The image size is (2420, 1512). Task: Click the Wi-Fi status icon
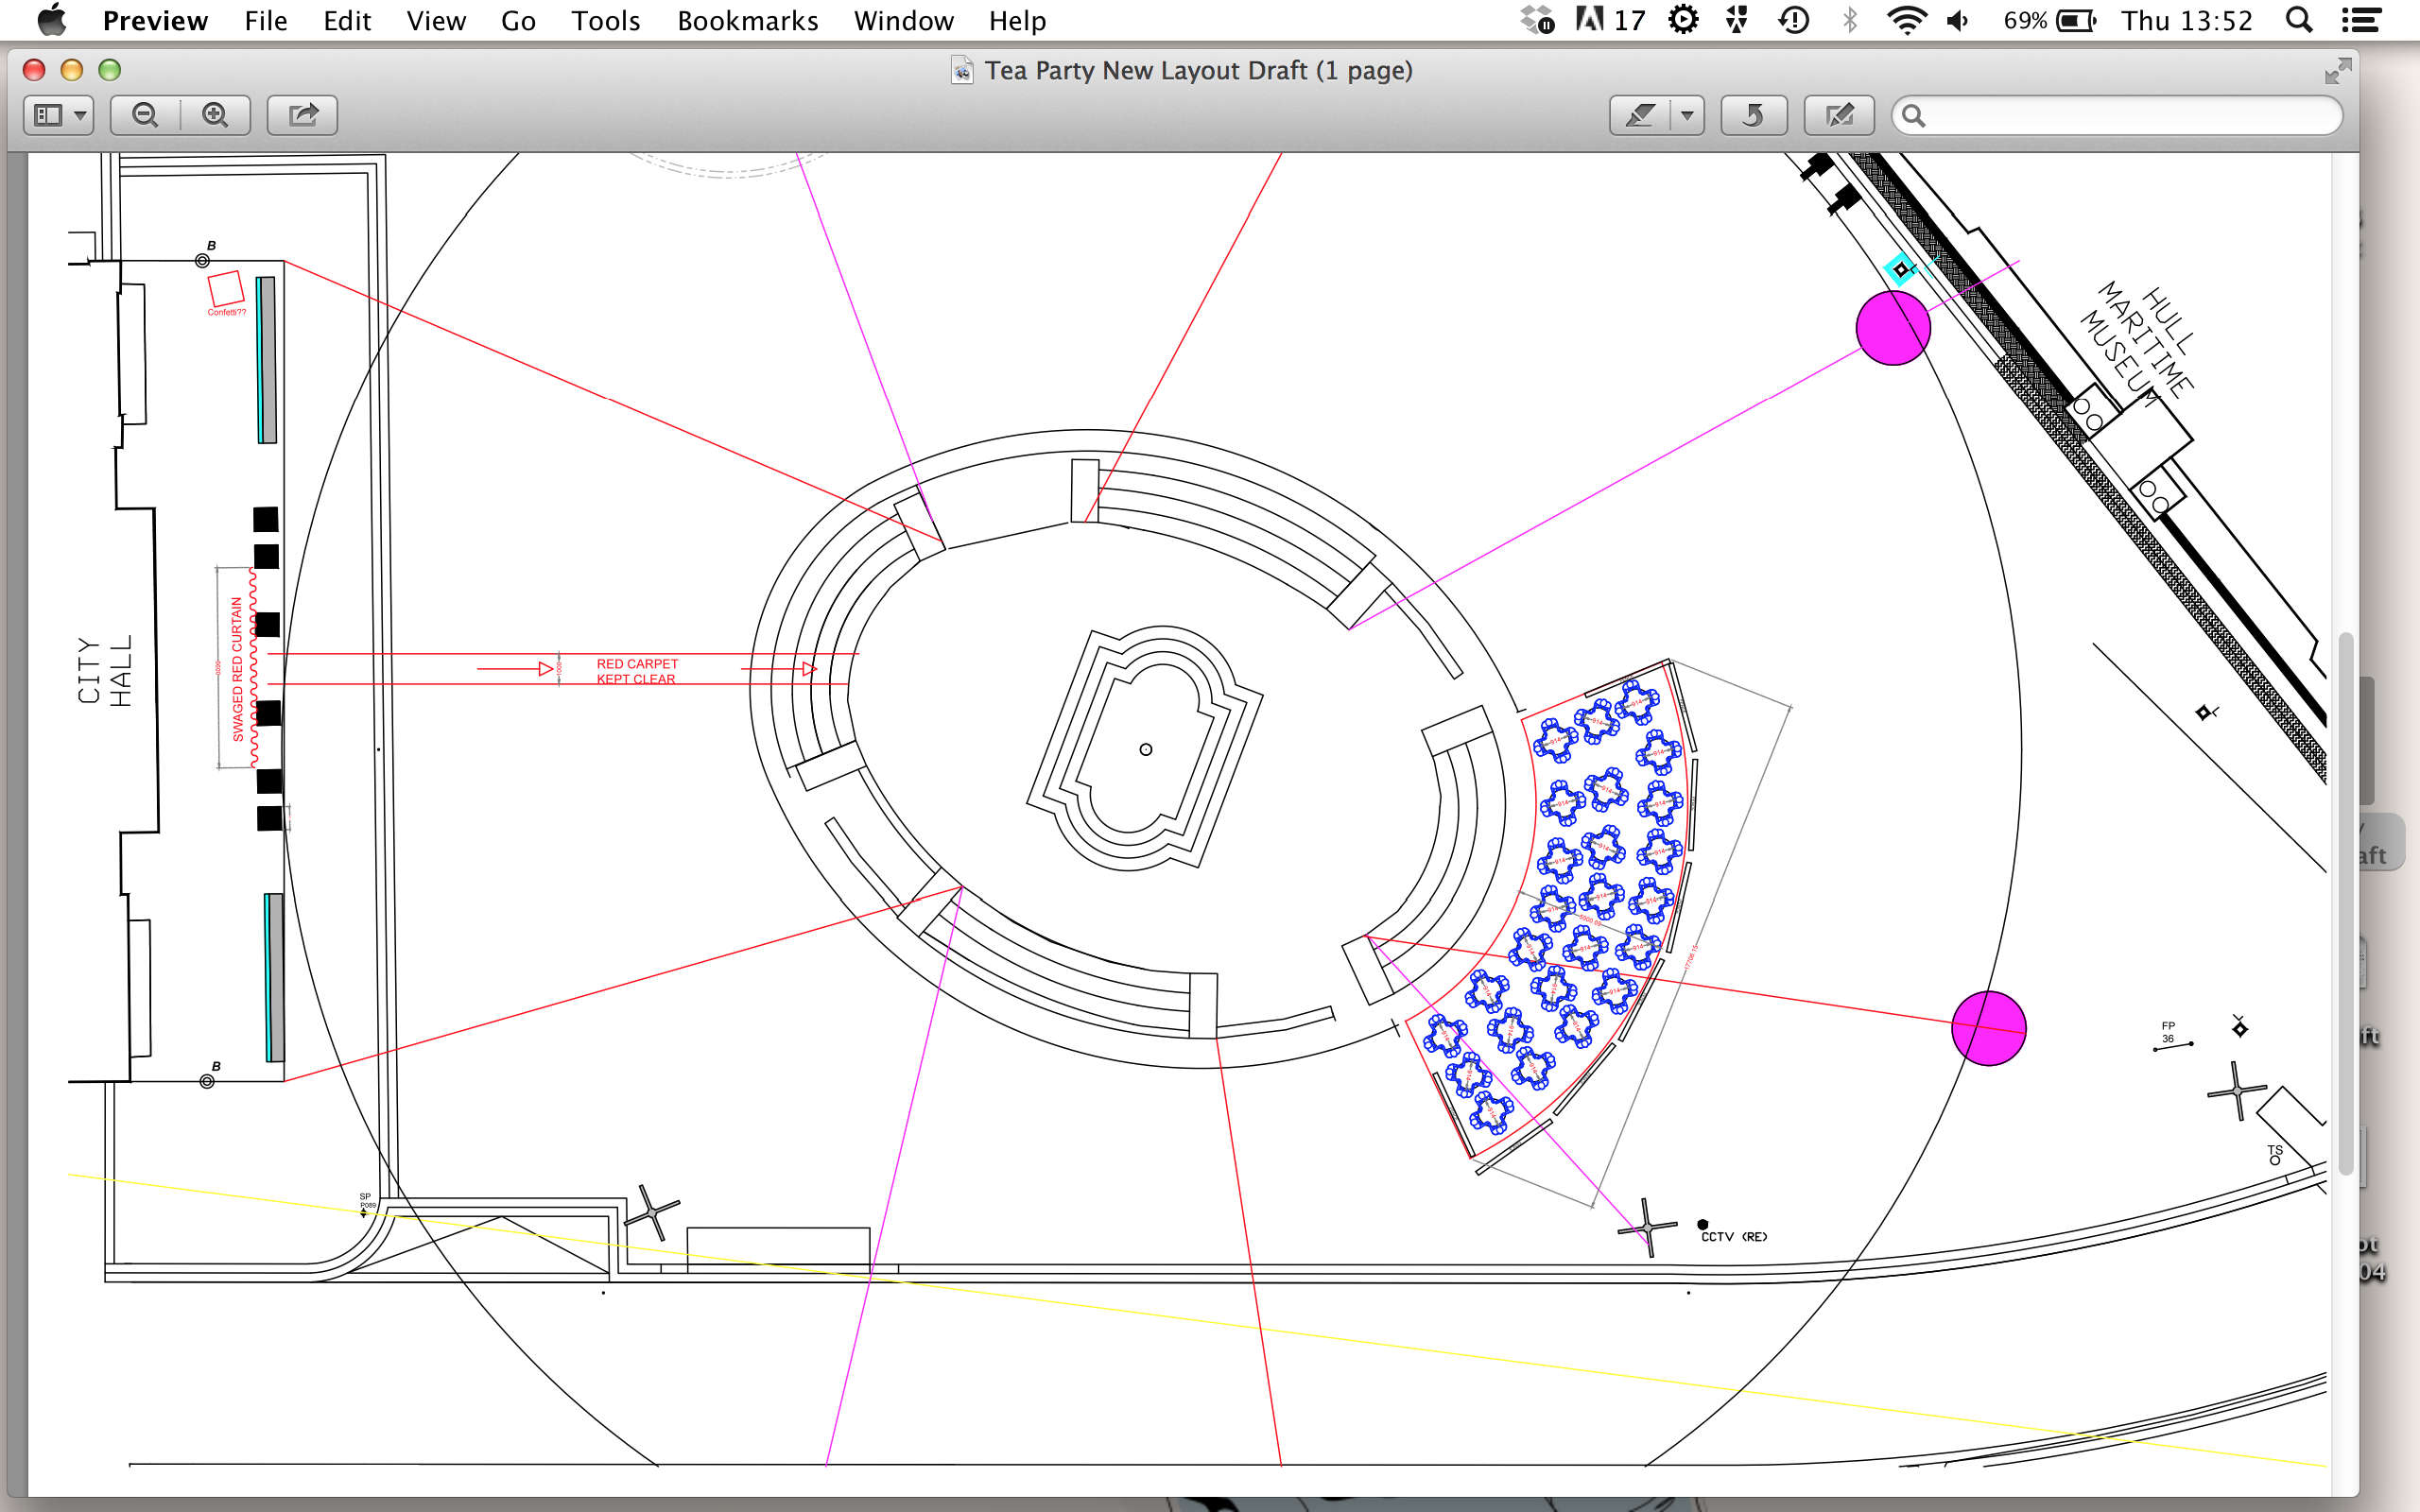pyautogui.click(x=1906, y=20)
